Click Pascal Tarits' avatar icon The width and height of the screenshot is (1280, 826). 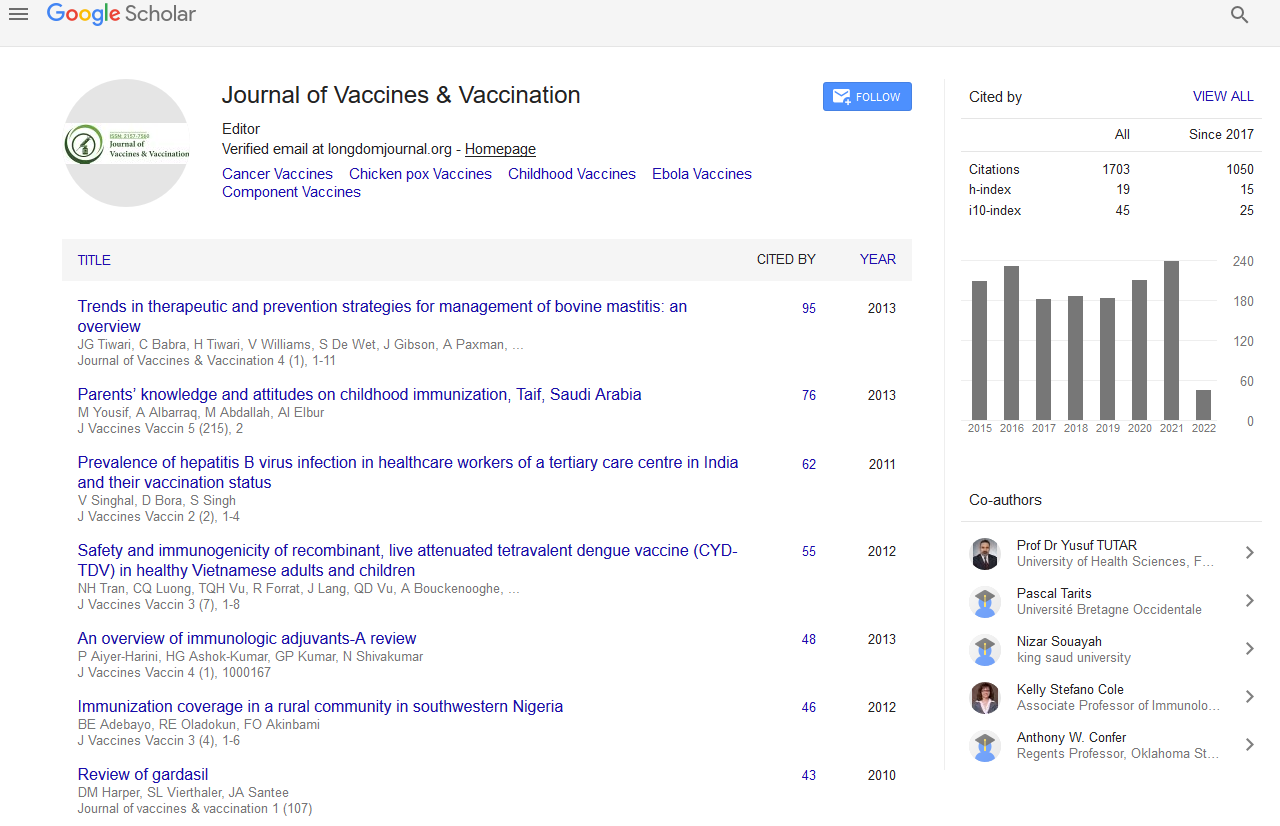pos(985,602)
